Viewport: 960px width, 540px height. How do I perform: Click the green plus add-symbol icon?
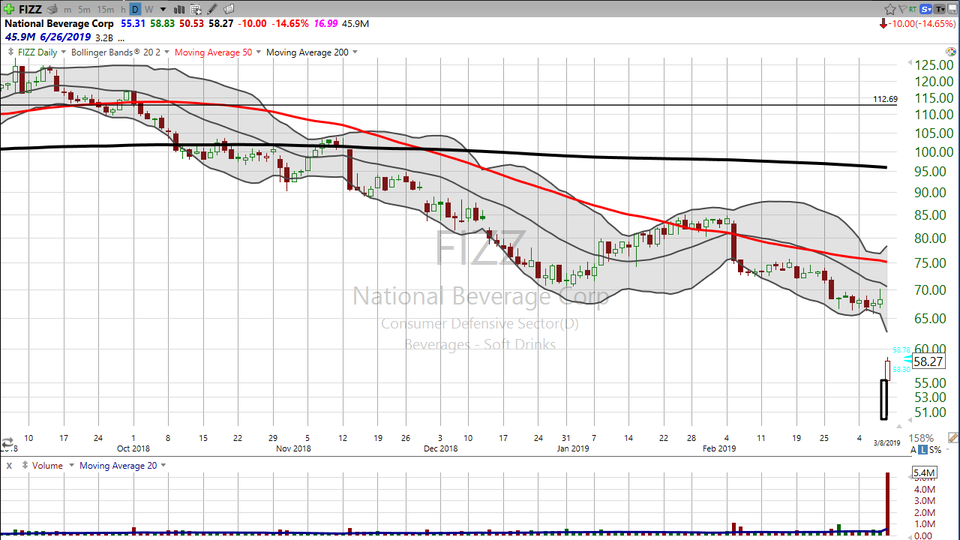[9, 9]
